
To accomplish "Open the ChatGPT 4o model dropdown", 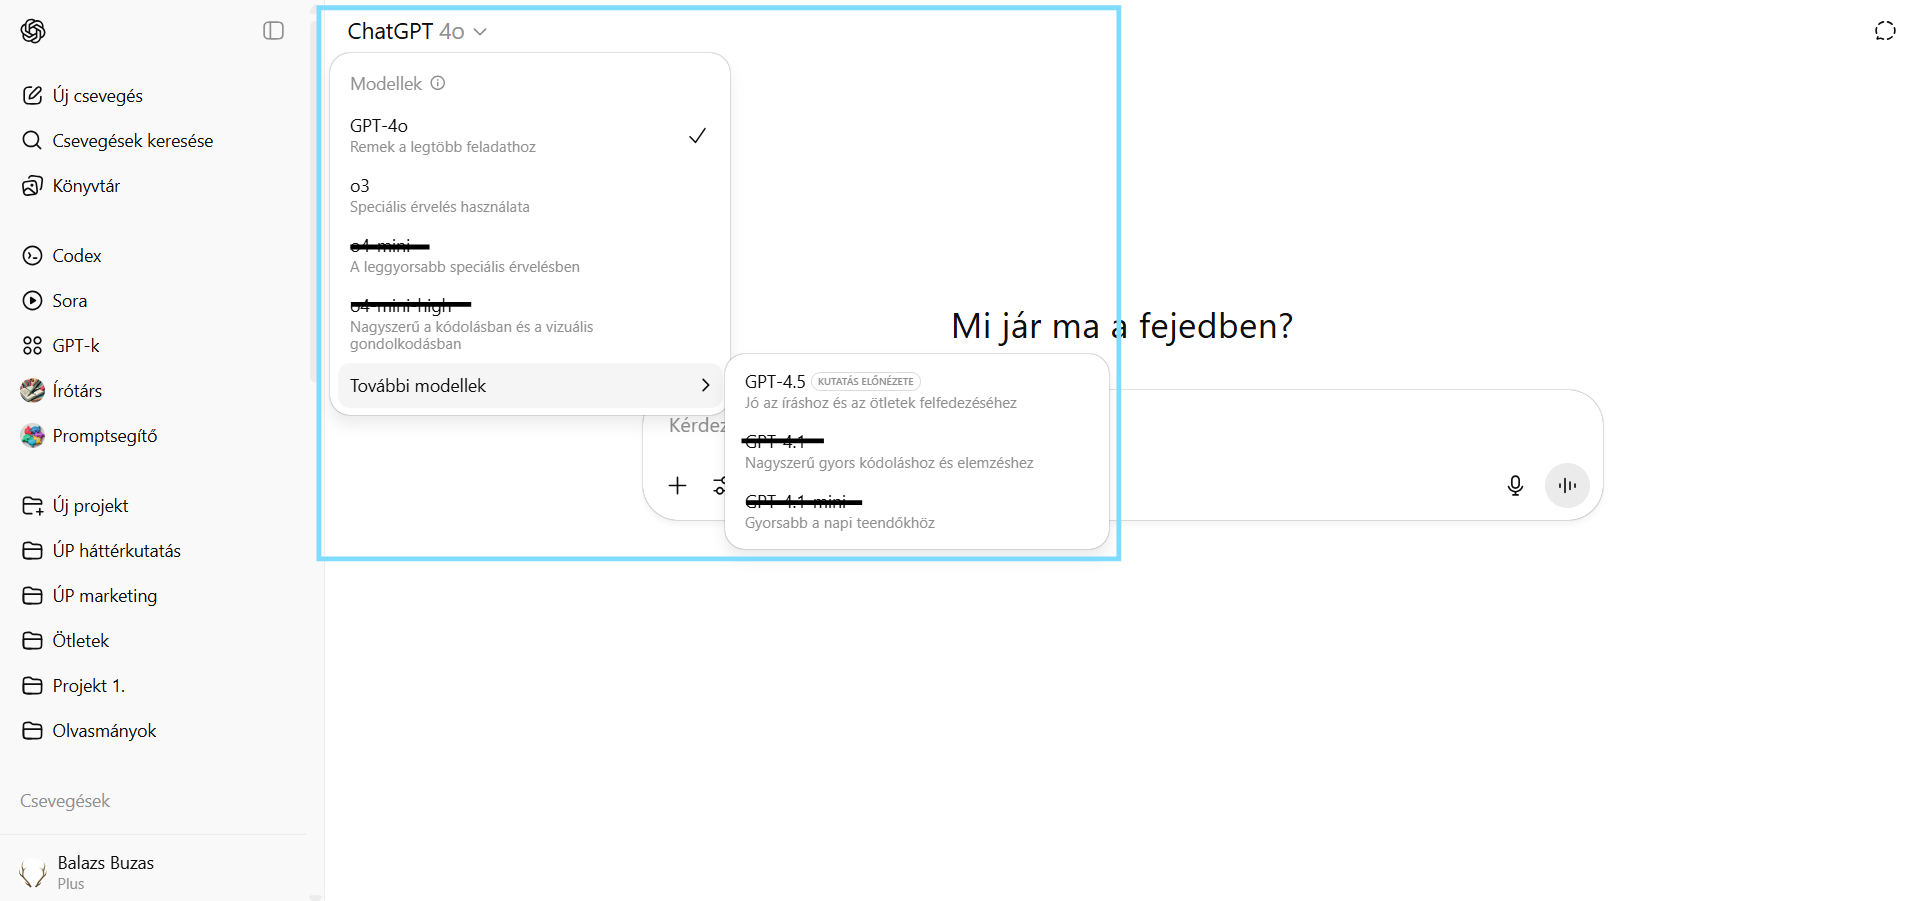I will 417,31.
